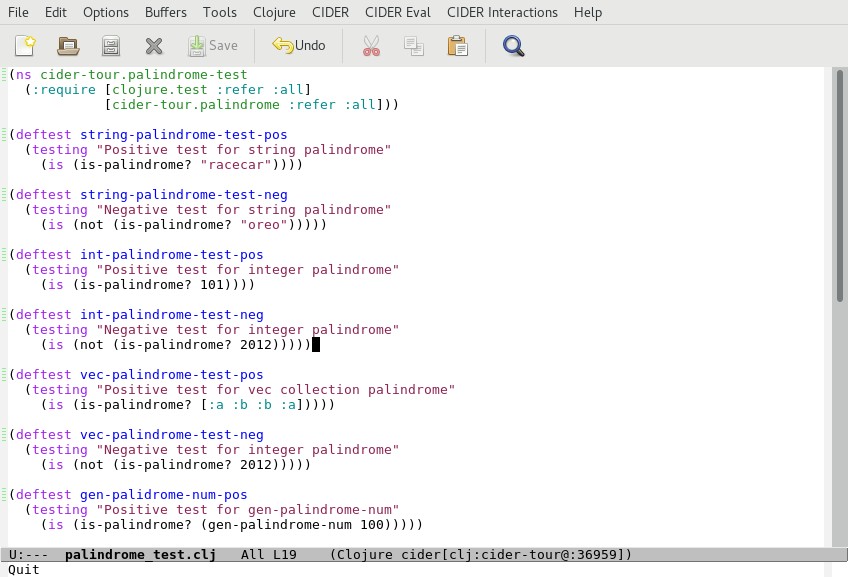Search with the magnifying glass icon
Screen dimensions: 848x577
(x=513, y=45)
